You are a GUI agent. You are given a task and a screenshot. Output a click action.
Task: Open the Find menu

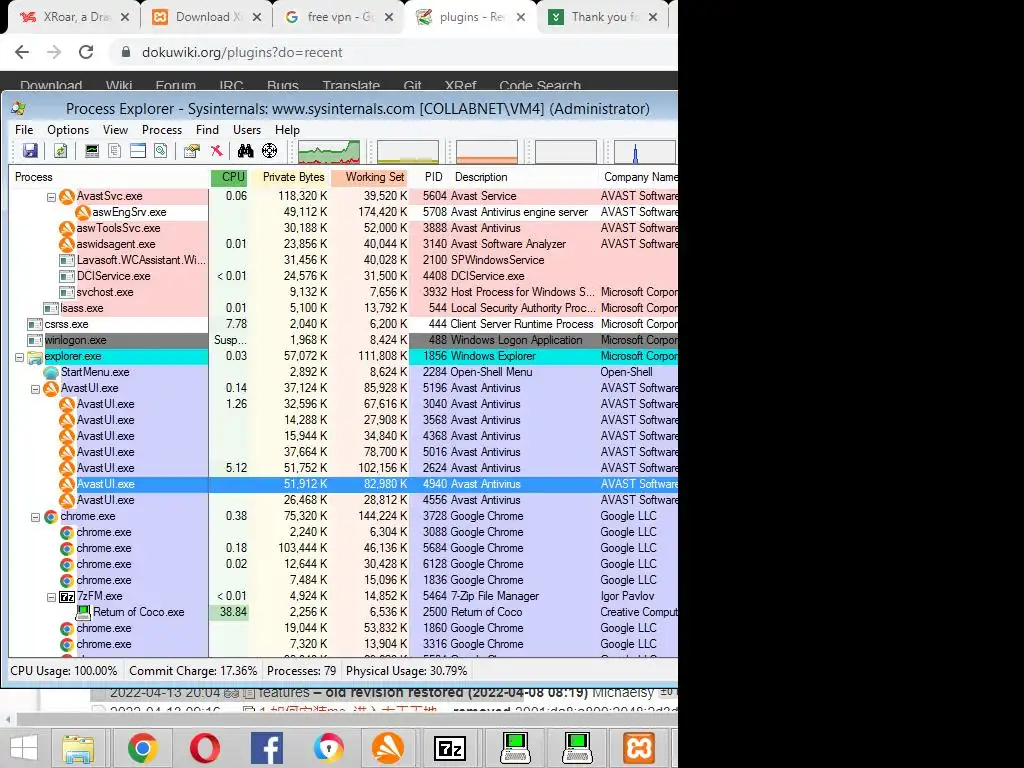click(208, 130)
